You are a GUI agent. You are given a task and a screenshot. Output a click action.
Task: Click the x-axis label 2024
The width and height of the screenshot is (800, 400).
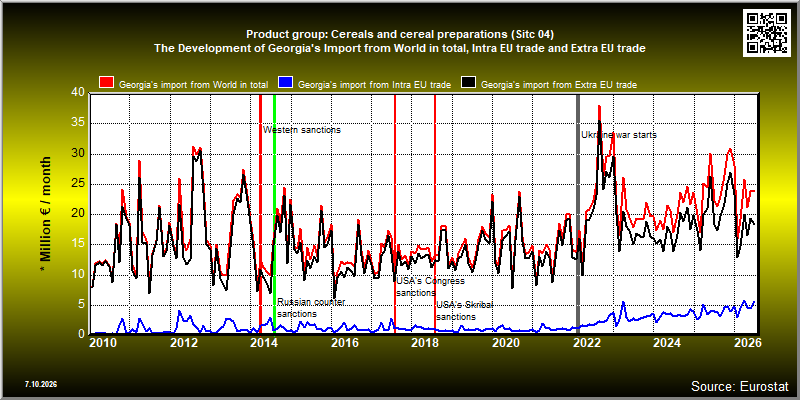(667, 342)
